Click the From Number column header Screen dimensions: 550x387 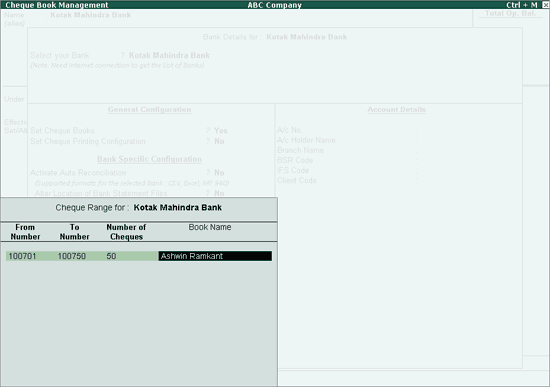point(25,232)
